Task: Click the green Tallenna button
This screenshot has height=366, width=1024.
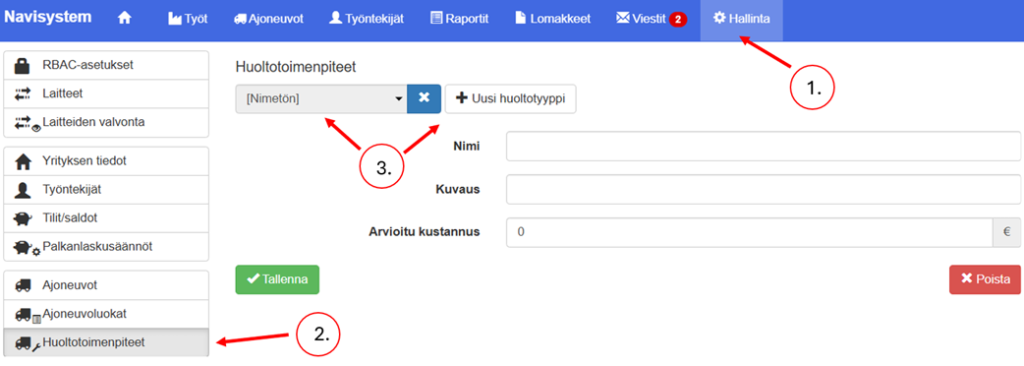Action: [x=277, y=280]
